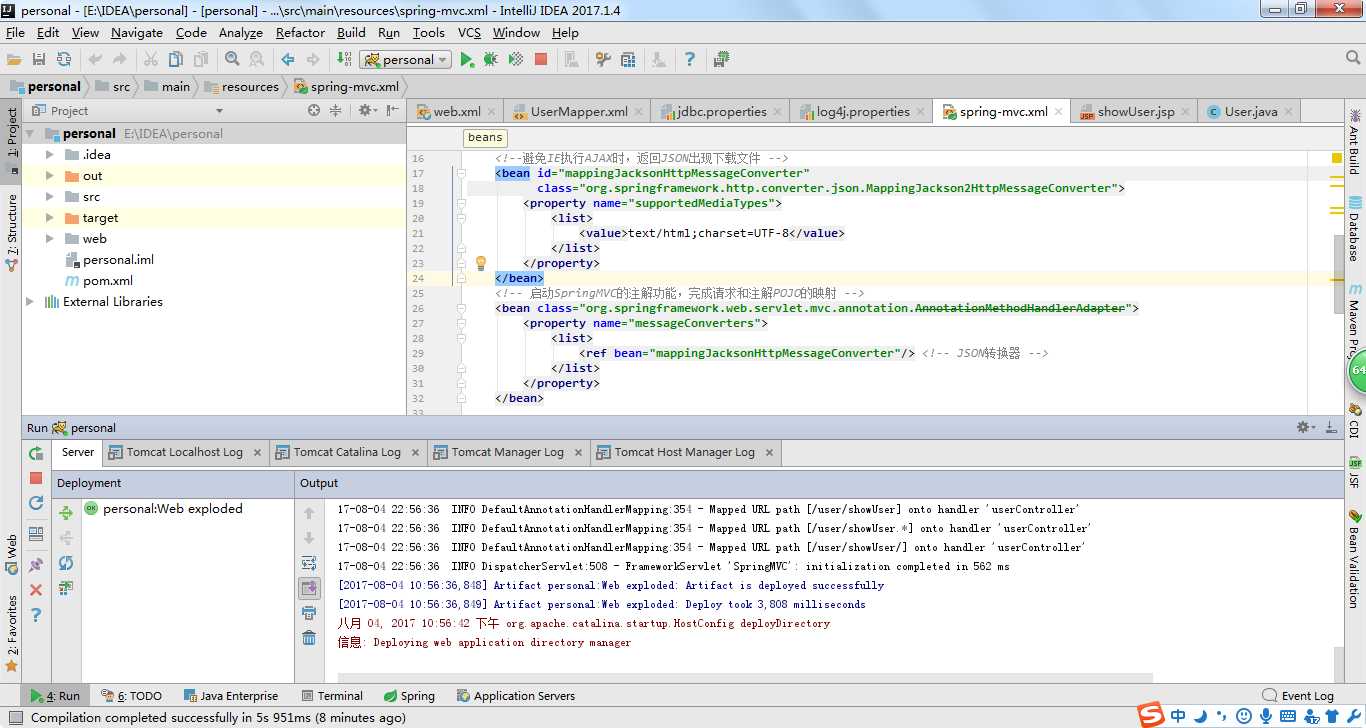Click the Scroll from Source target icon
Image resolution: width=1366 pixels, height=728 pixels.
pos(314,110)
